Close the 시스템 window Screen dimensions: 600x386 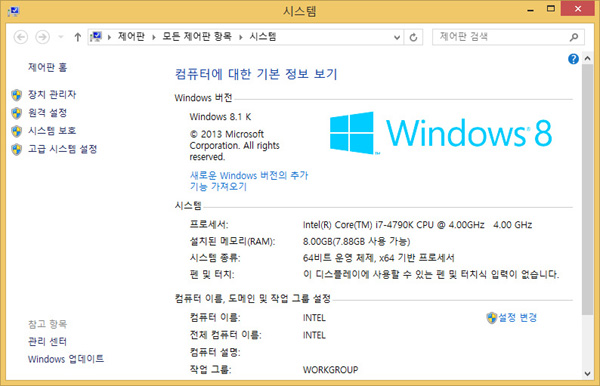click(578, 8)
